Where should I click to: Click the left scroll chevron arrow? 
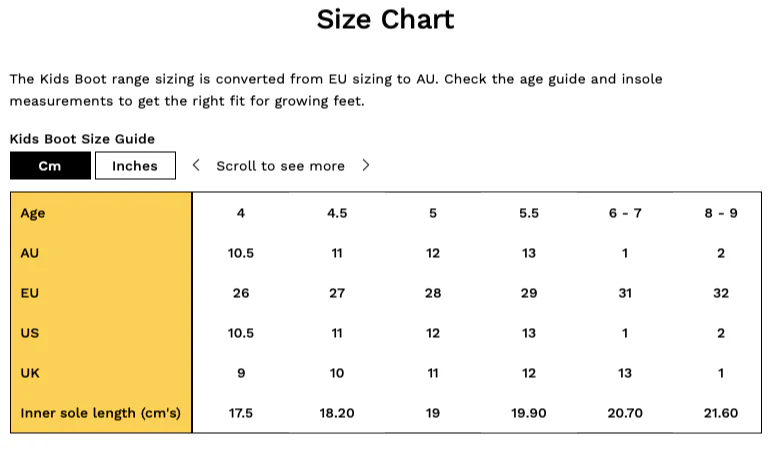[x=196, y=165]
